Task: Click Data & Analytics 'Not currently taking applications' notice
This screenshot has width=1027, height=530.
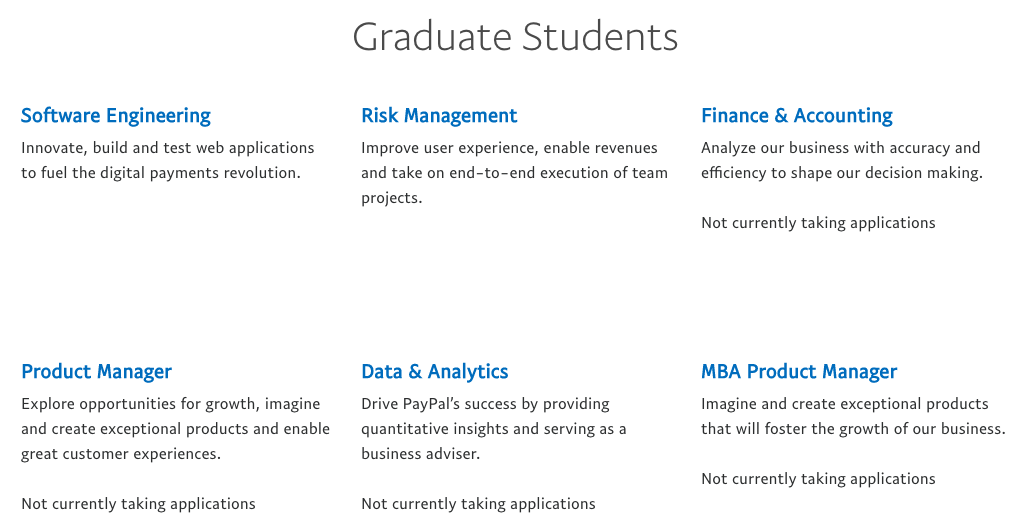Action: click(x=478, y=504)
